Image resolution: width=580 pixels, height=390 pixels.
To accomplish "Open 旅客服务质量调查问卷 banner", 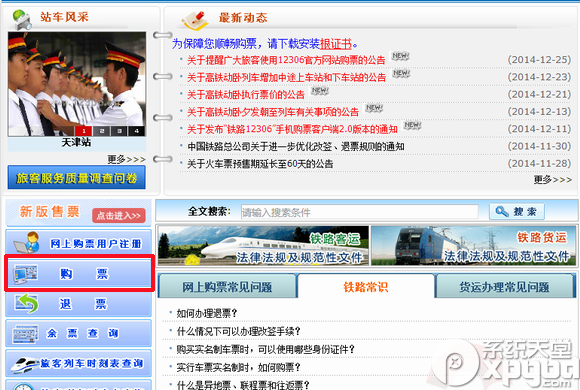I will point(77,178).
